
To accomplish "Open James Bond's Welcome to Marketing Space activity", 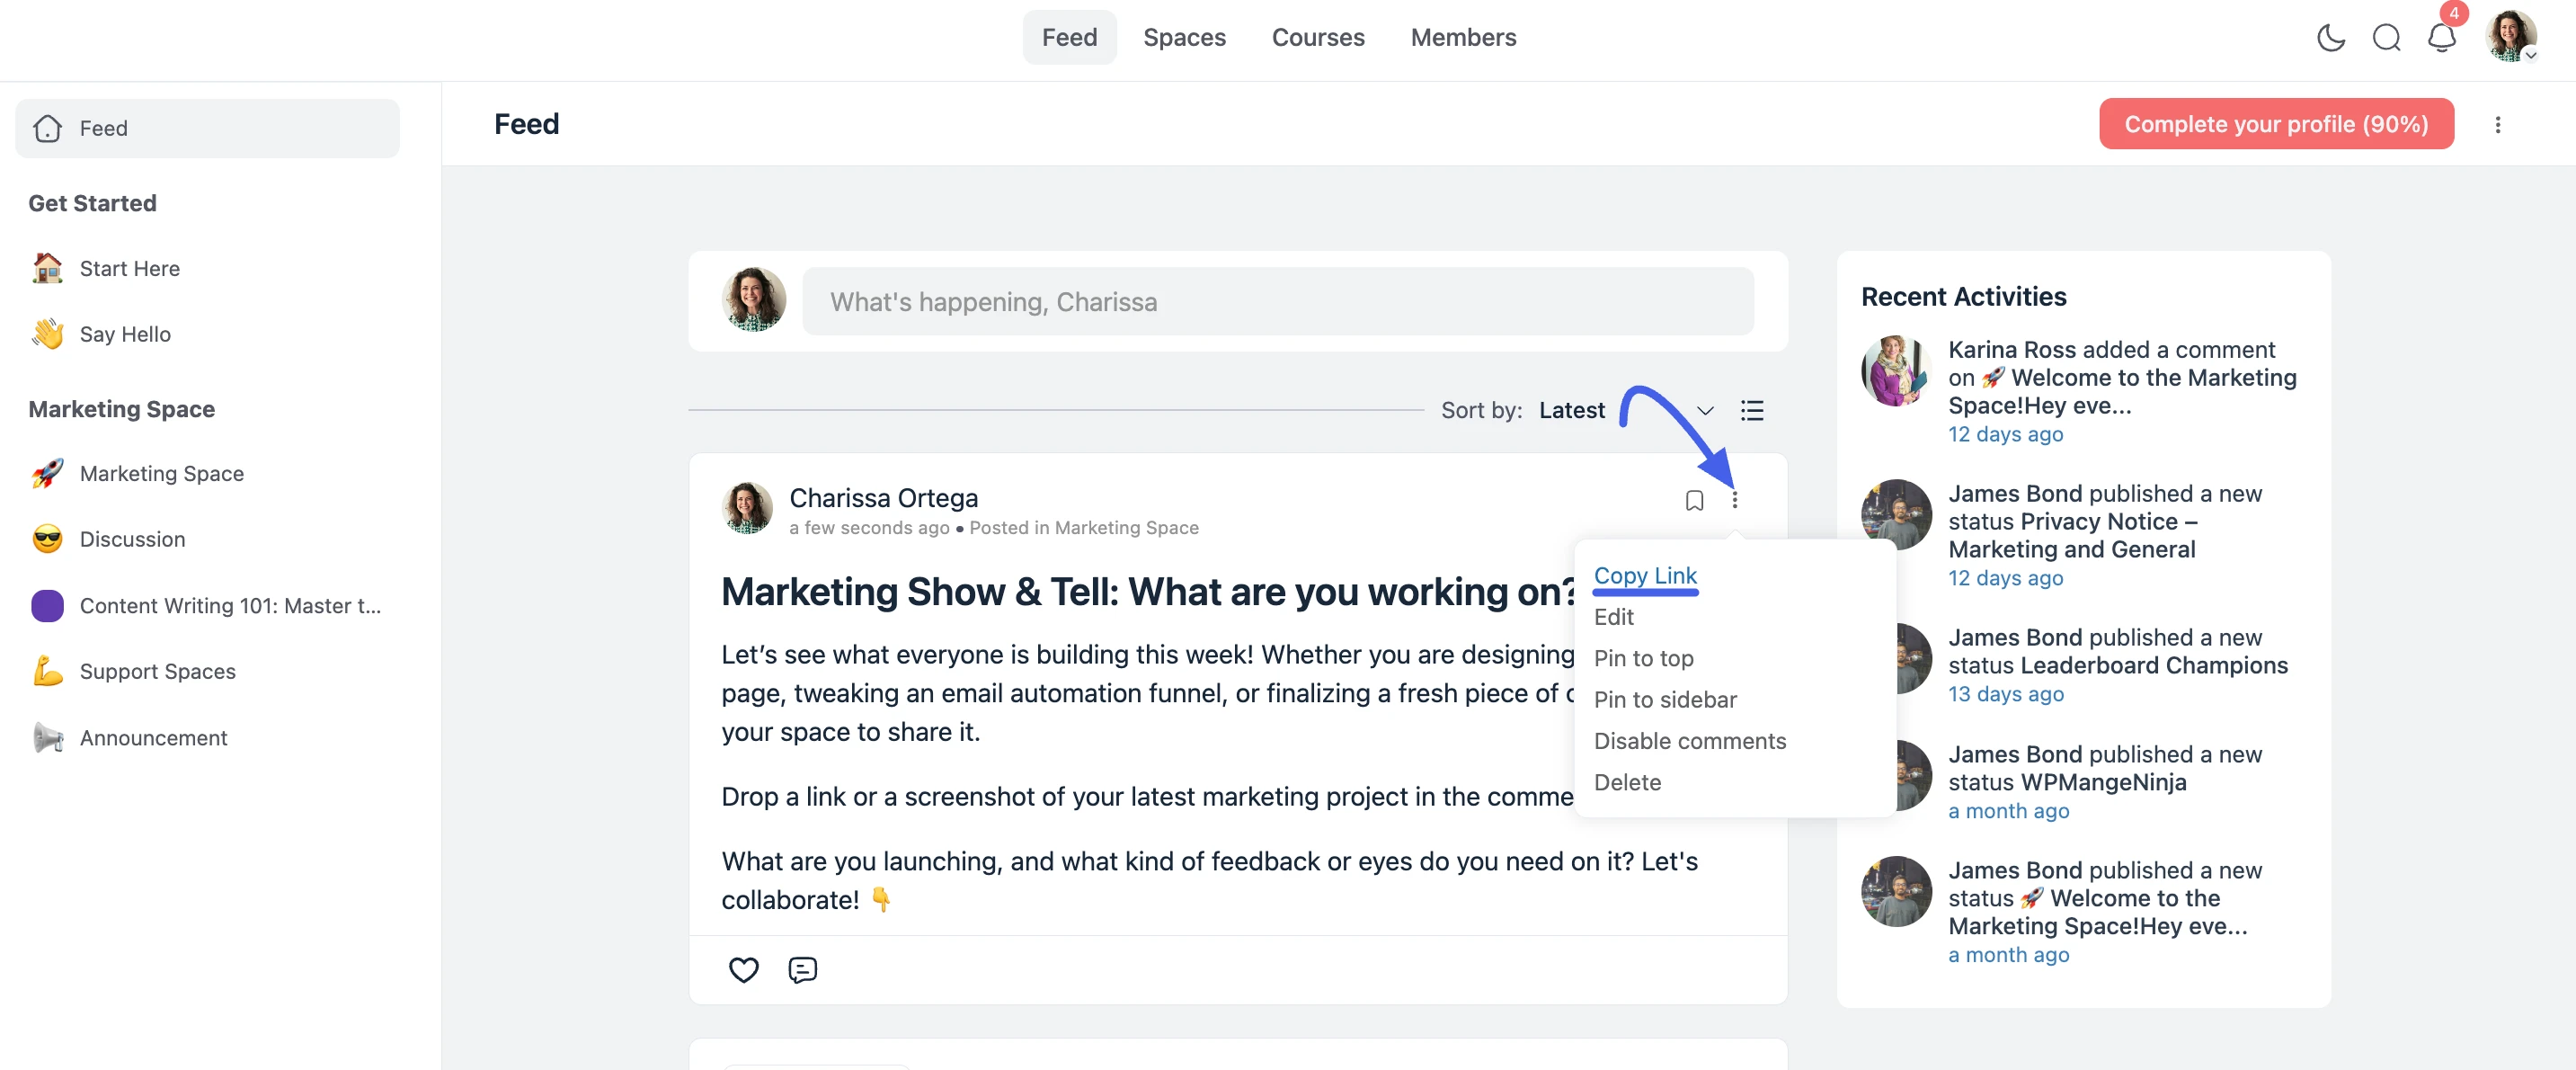I will point(2104,898).
